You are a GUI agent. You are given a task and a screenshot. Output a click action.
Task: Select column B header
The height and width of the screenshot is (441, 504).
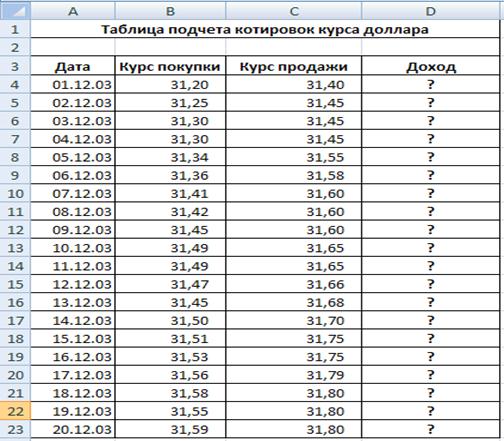click(170, 11)
